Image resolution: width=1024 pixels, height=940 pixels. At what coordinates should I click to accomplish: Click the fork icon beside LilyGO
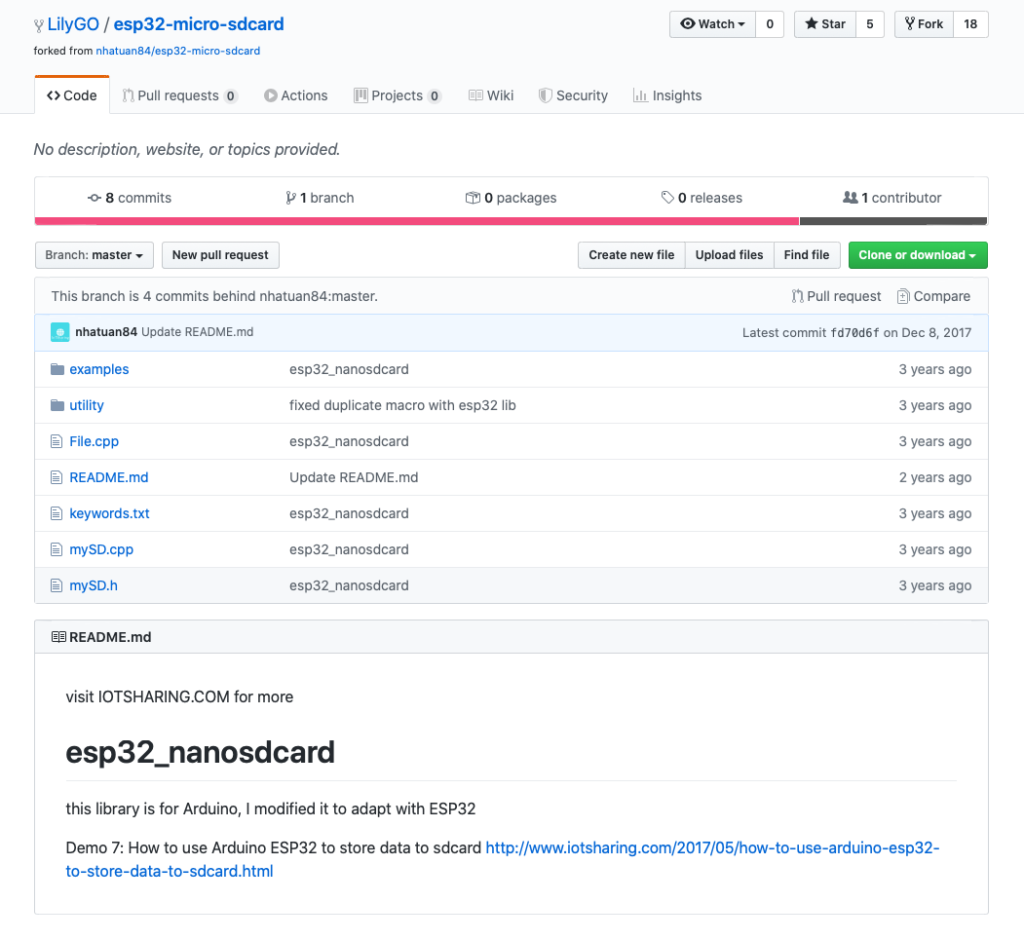tap(39, 26)
